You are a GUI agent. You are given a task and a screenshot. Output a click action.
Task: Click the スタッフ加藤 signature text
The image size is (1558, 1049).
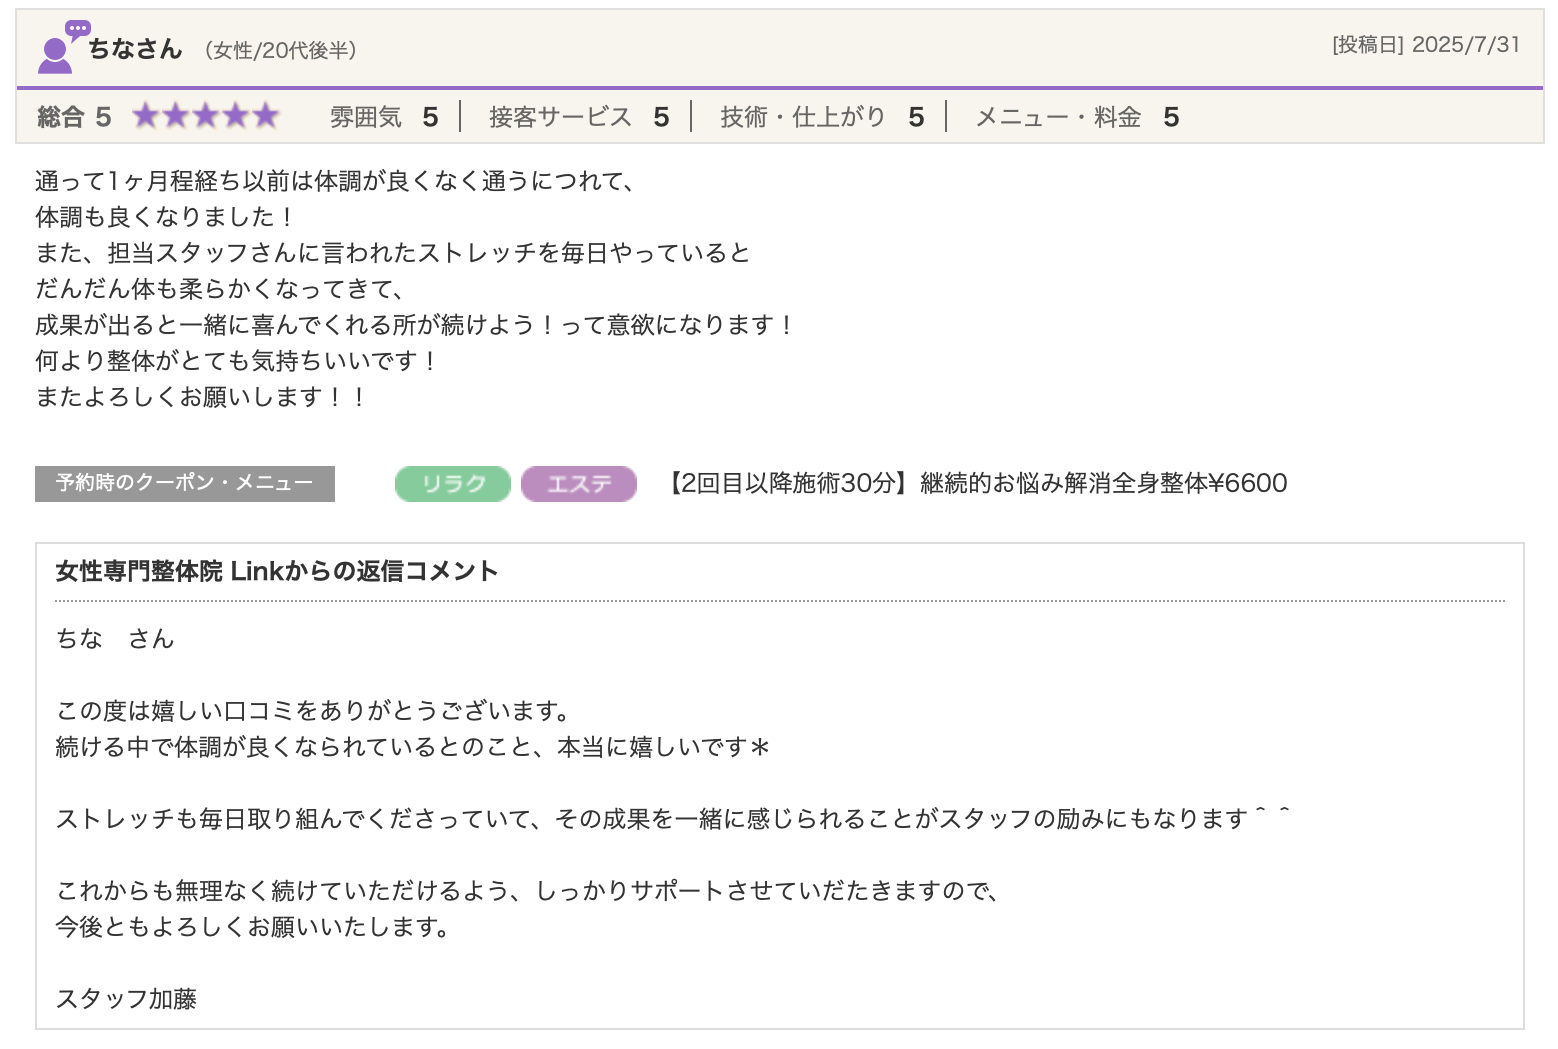pos(126,999)
